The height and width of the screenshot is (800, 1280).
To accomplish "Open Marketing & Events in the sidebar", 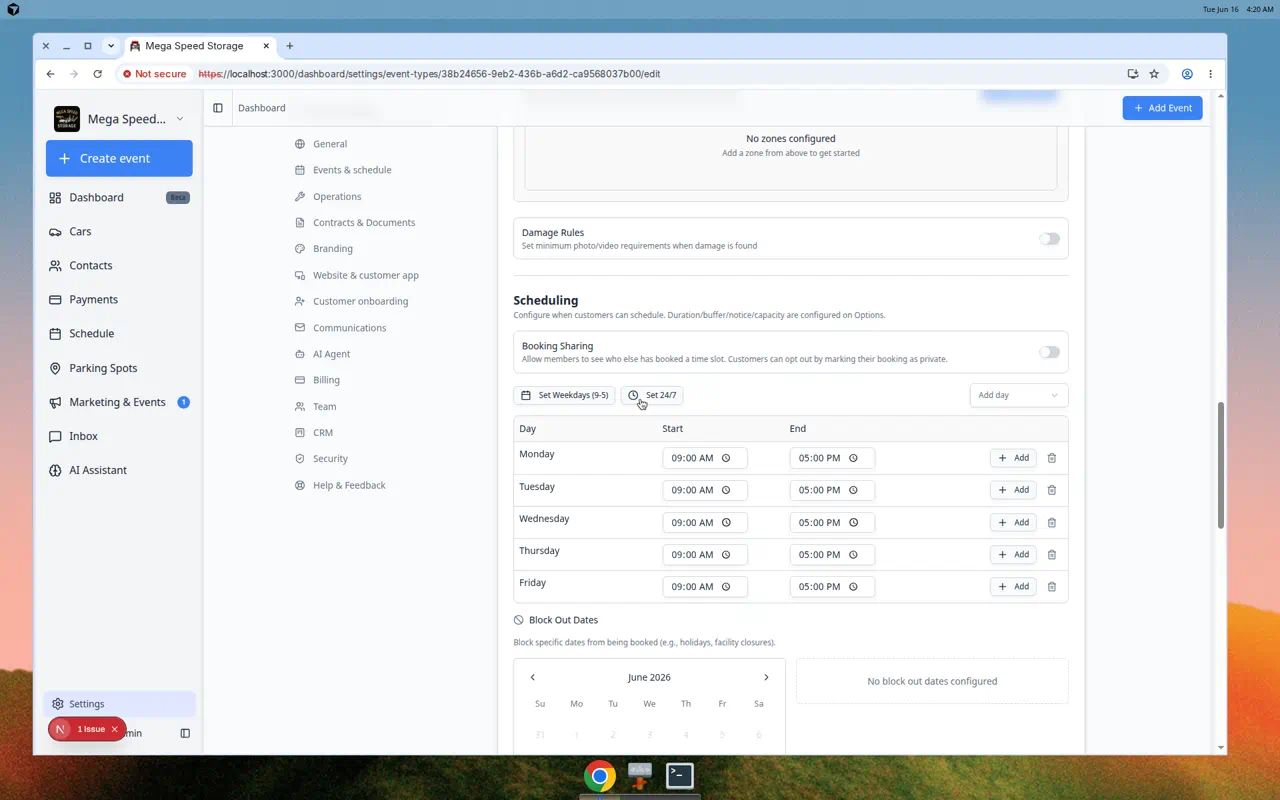I will [119, 402].
